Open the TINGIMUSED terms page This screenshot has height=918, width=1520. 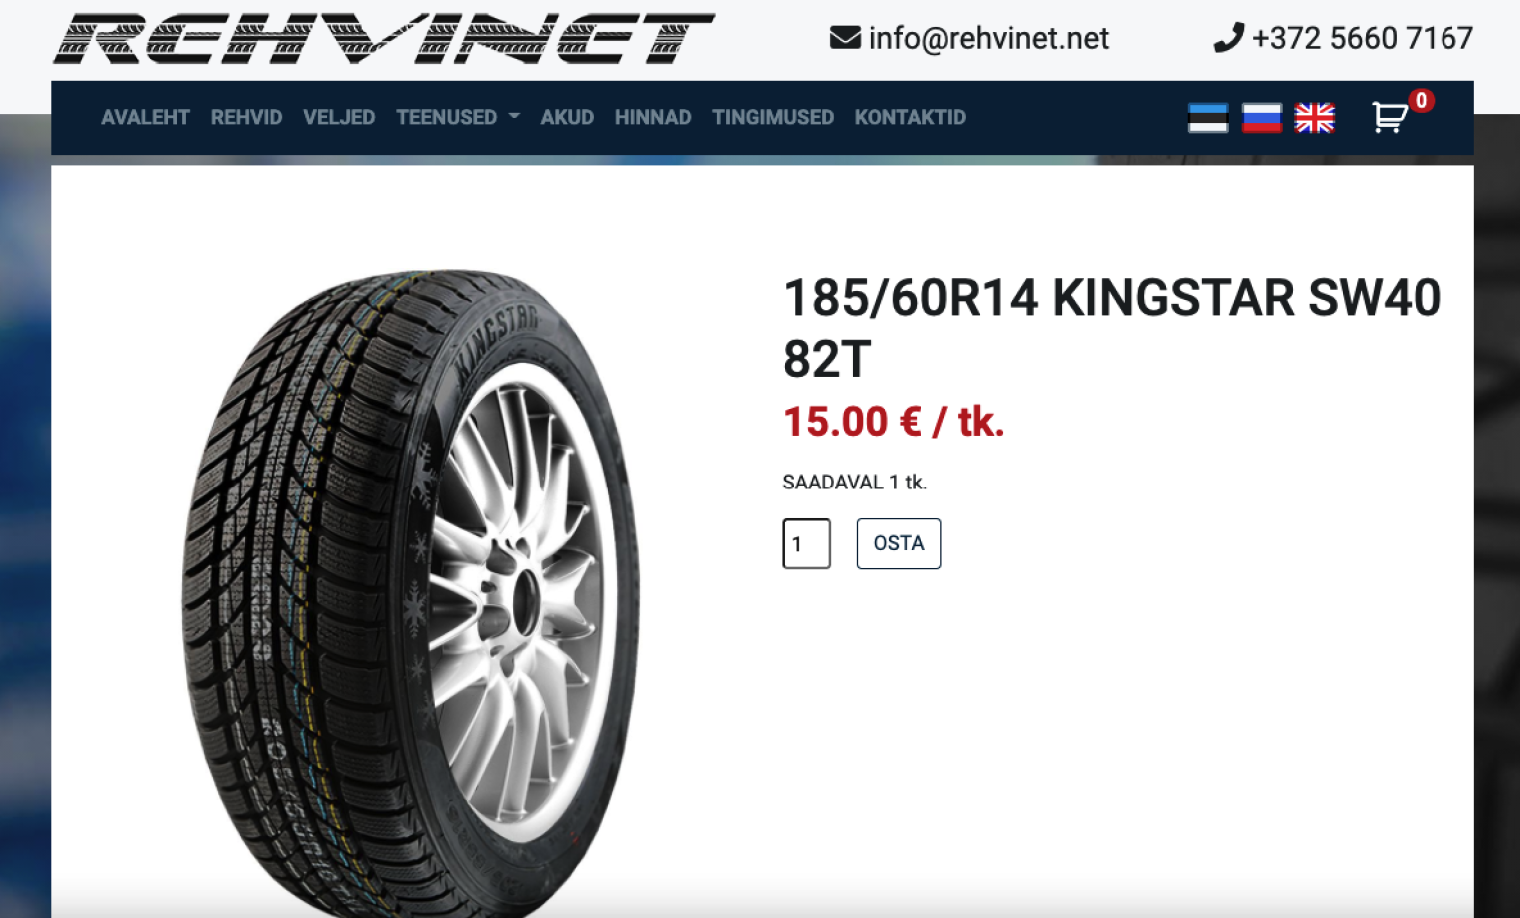coord(773,117)
